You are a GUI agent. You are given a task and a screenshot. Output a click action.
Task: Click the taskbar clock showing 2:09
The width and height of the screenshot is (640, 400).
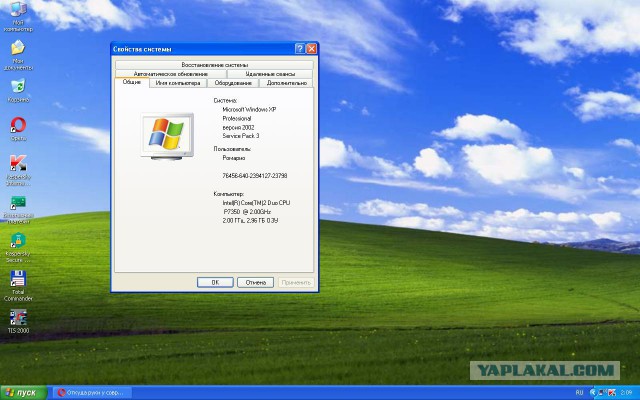click(626, 393)
